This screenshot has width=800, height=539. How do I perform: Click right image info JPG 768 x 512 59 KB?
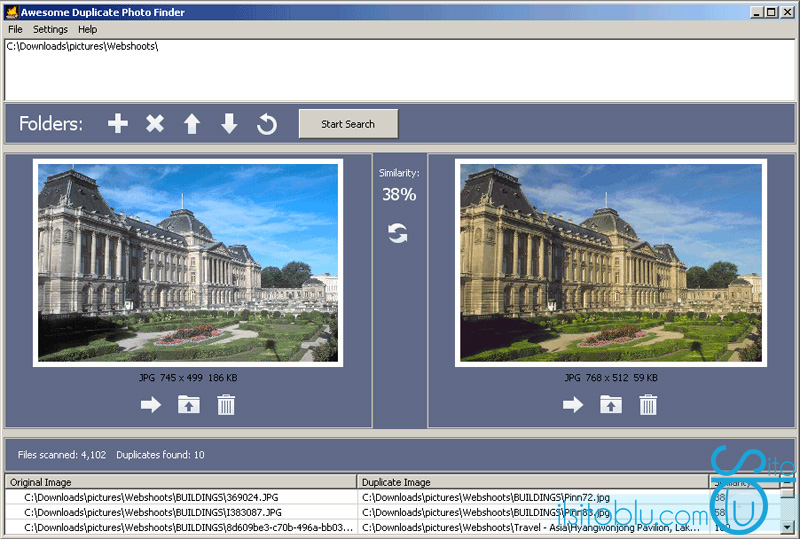pos(611,378)
